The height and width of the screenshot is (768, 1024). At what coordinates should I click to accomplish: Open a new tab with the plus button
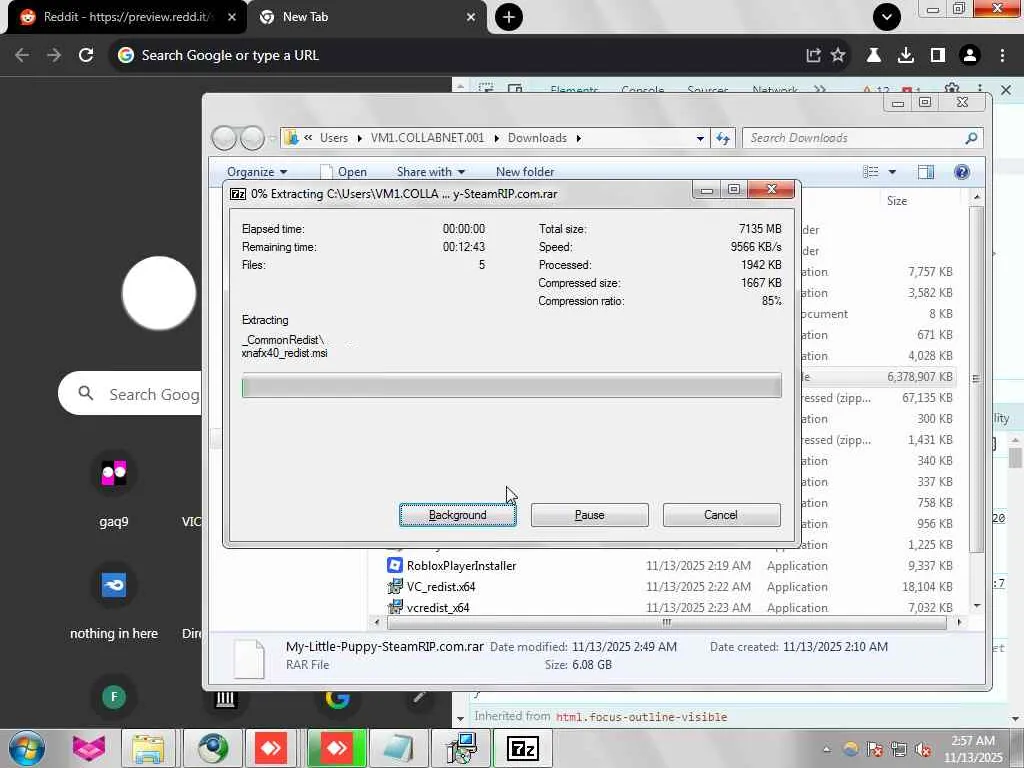point(509,17)
